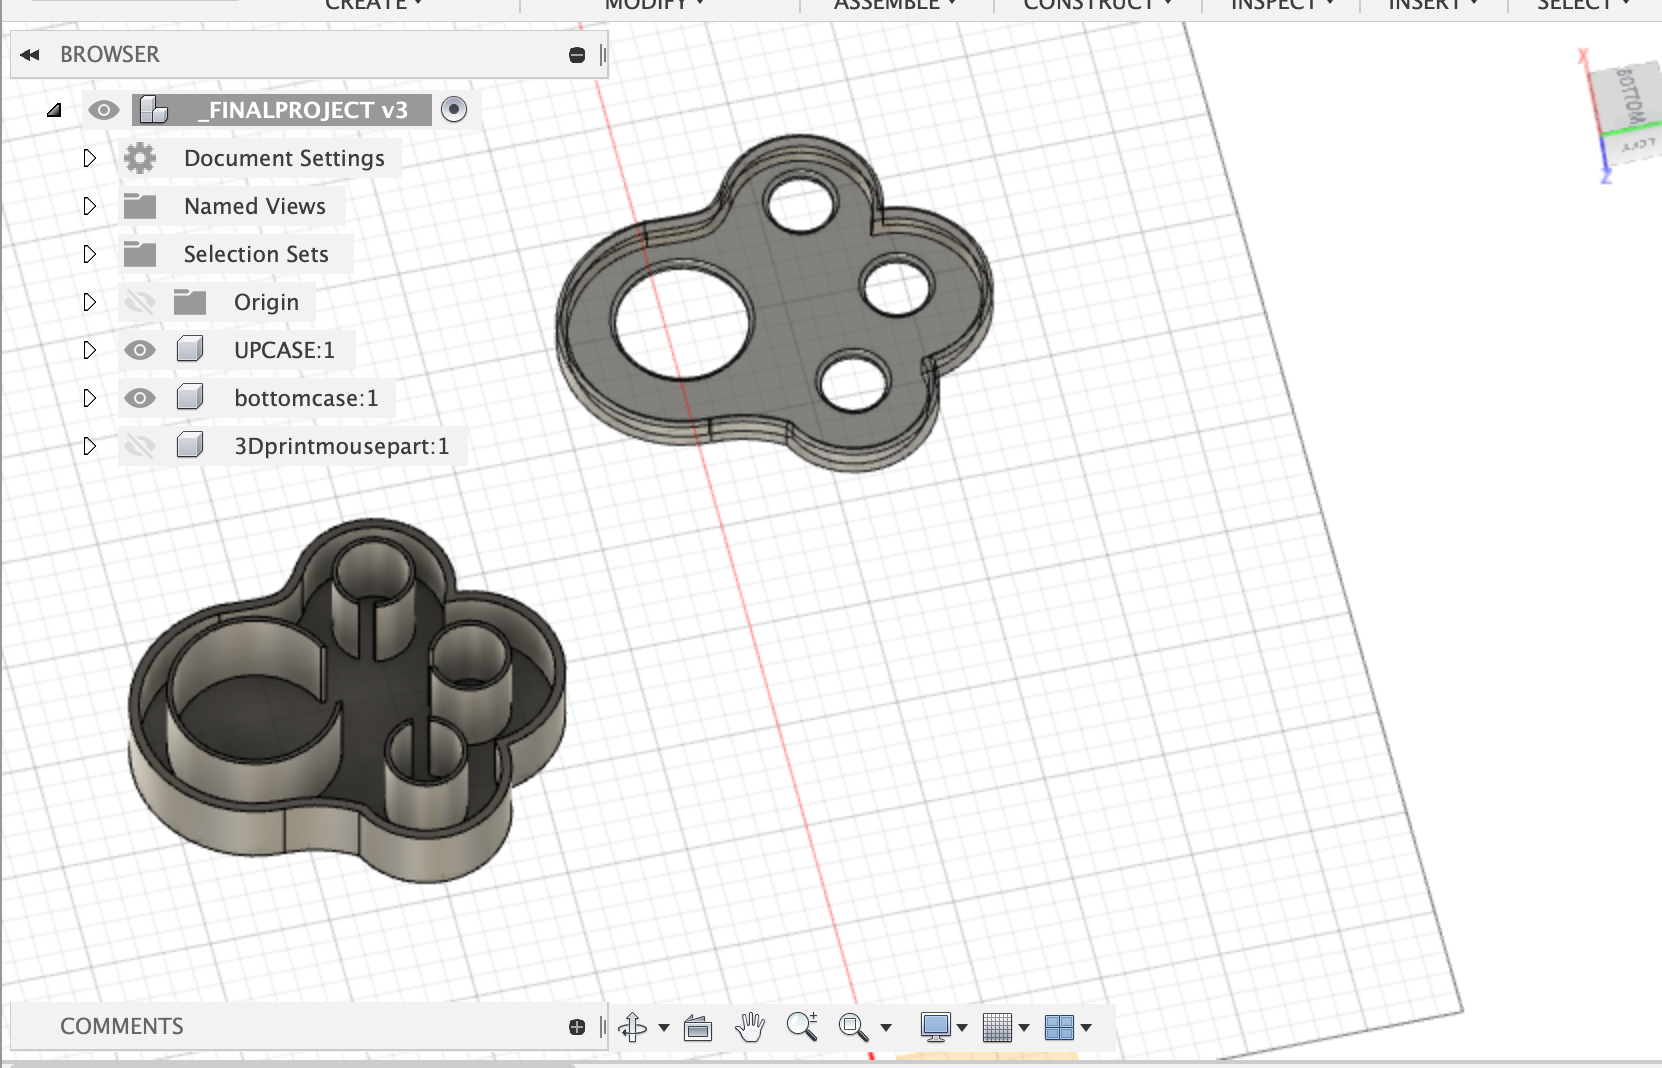The image size is (1662, 1068).
Task: Minimize Browser panel using the round minus icon
Action: (577, 55)
